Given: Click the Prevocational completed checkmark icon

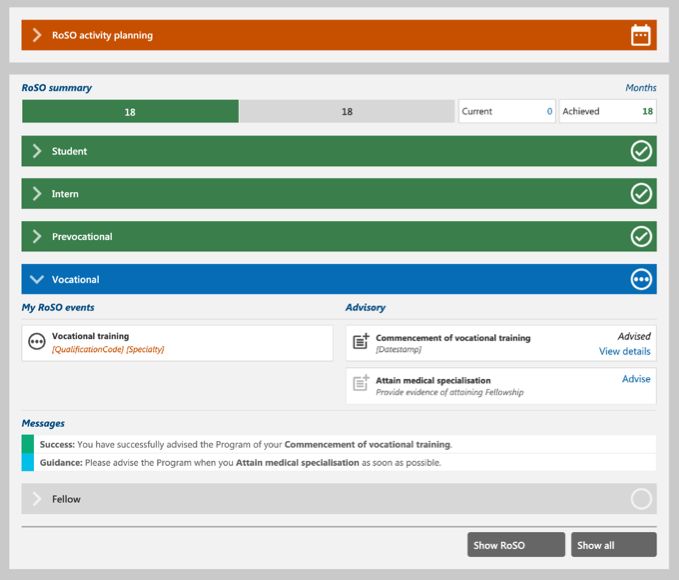Looking at the screenshot, I should 641,237.
